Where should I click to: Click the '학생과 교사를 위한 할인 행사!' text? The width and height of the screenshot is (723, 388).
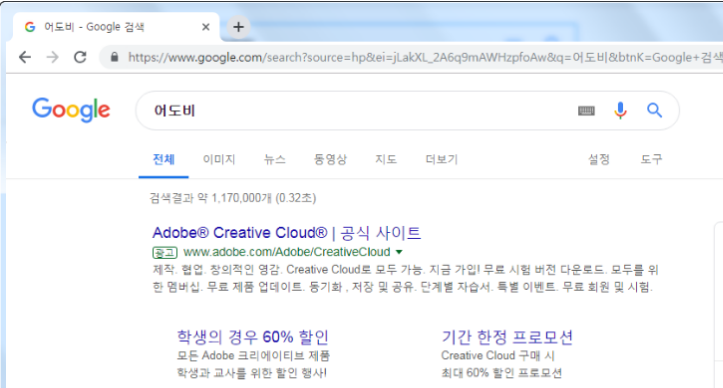coord(252,373)
